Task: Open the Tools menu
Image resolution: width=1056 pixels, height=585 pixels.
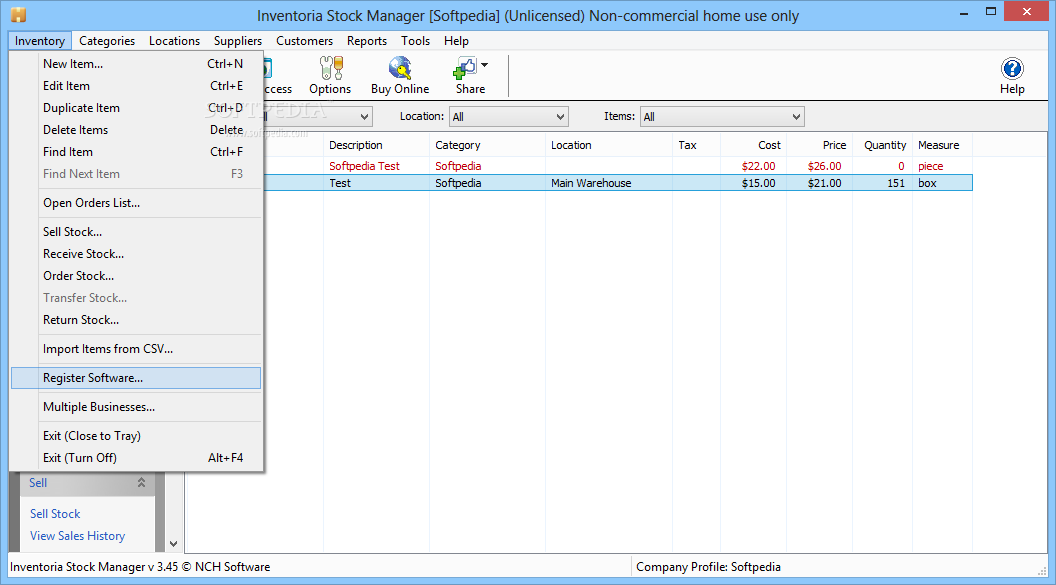Action: pyautogui.click(x=416, y=41)
